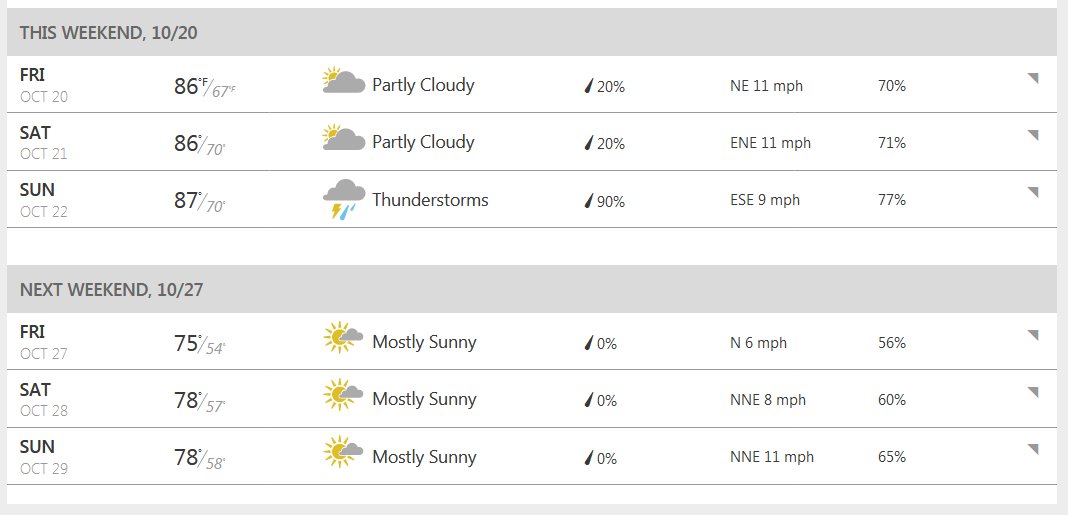Click the mostly sunny icon for Saturday Oct 28
Viewport: 1068px width, 515px height.
click(343, 394)
